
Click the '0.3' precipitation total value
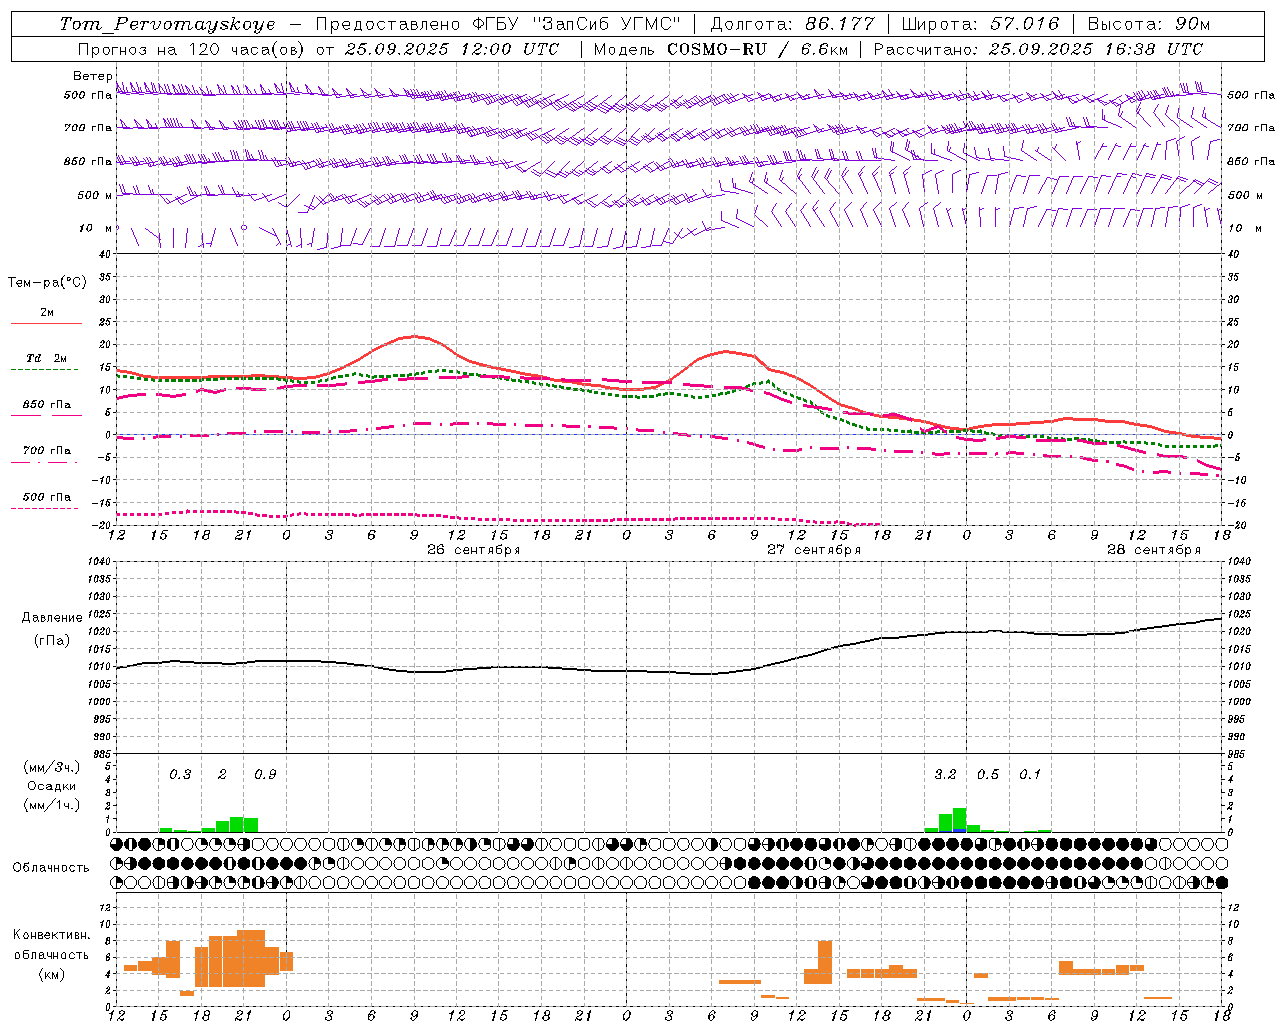180,775
